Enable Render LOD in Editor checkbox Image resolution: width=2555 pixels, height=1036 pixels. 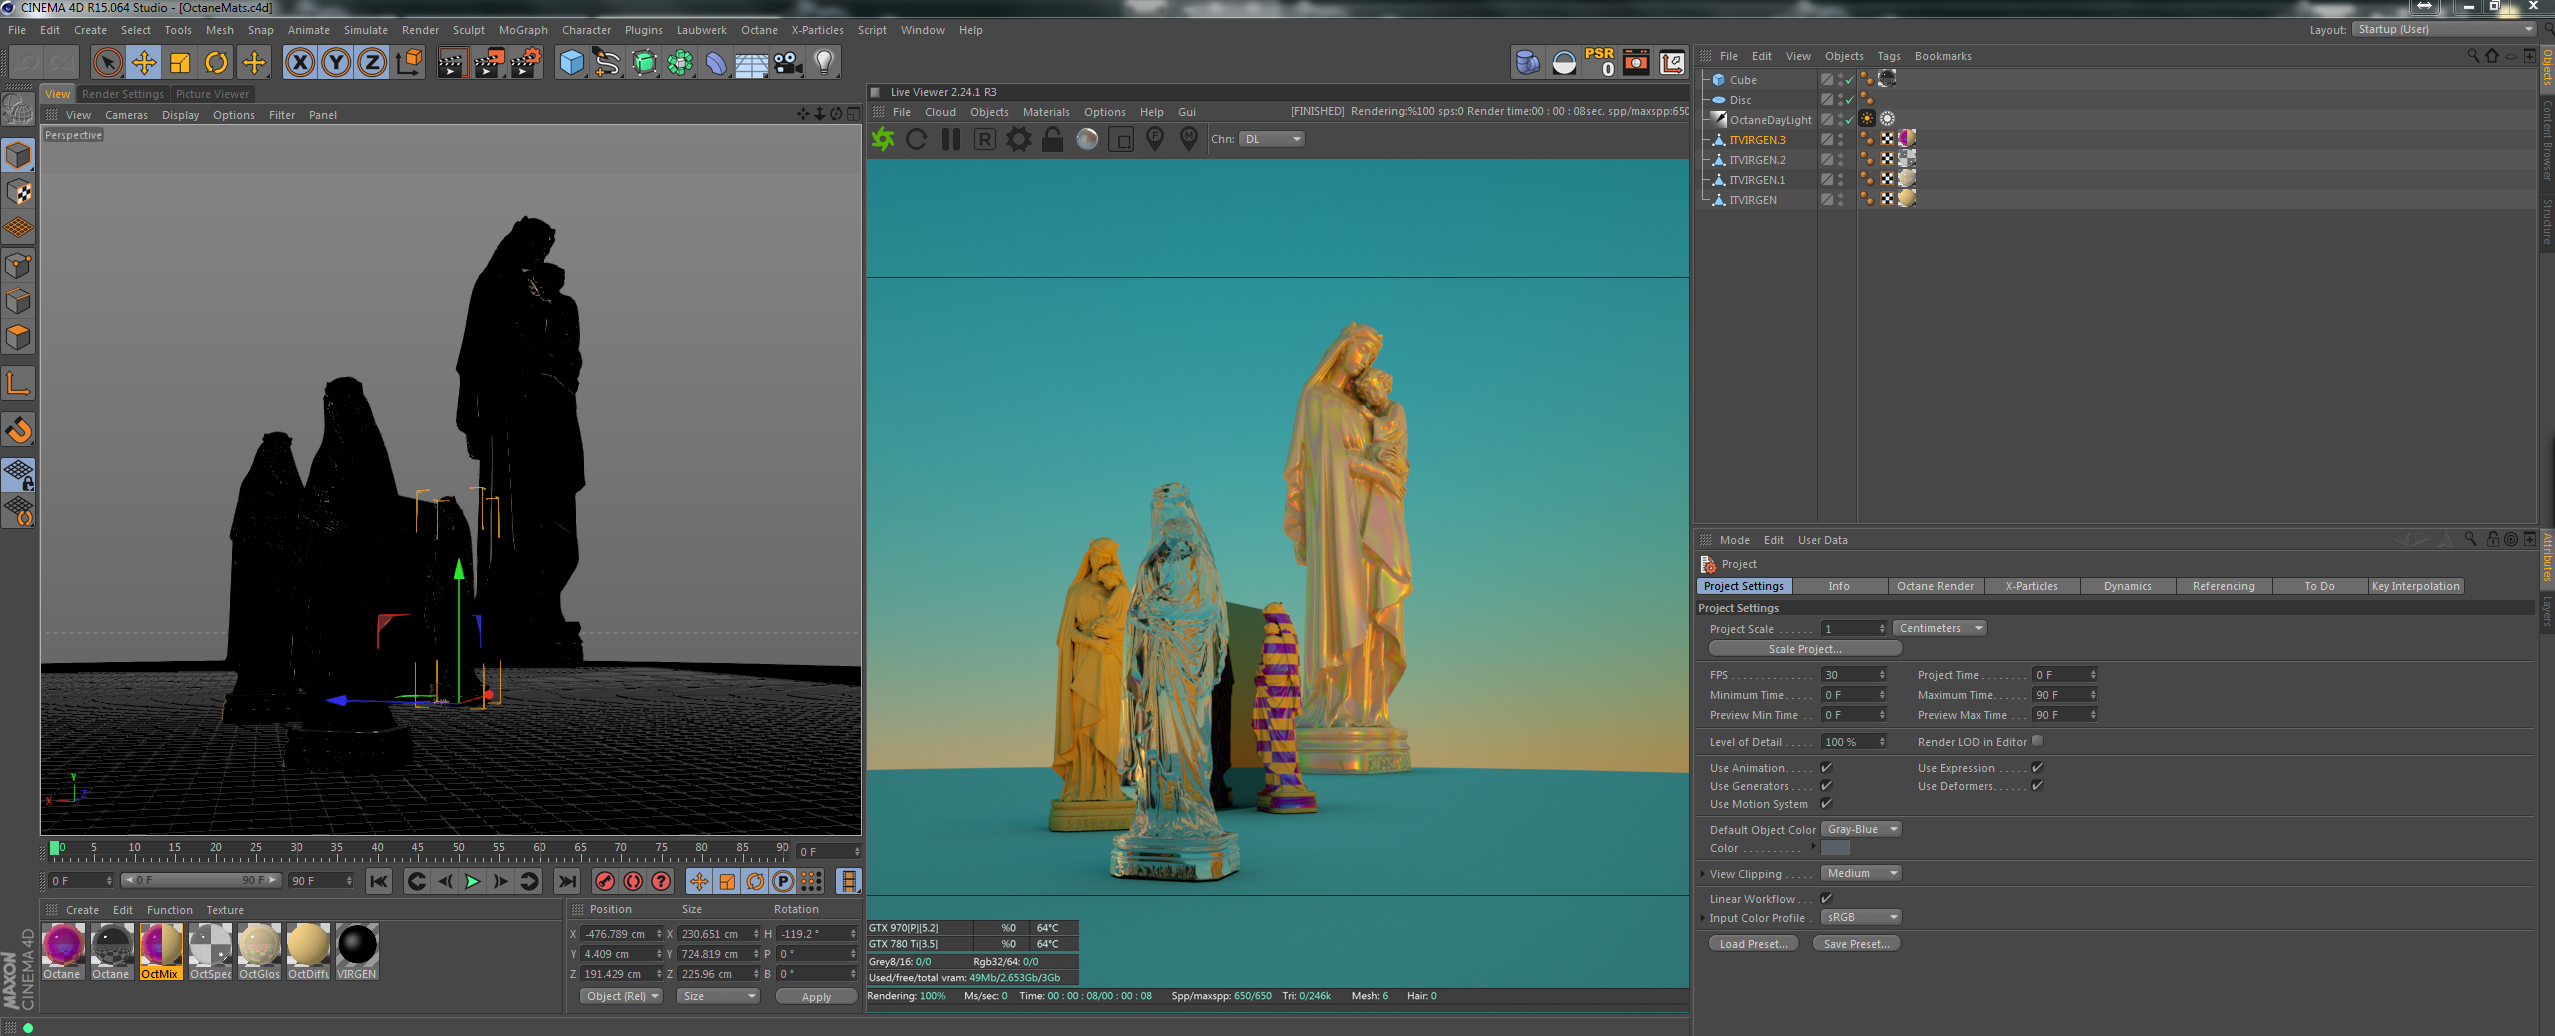2037,741
